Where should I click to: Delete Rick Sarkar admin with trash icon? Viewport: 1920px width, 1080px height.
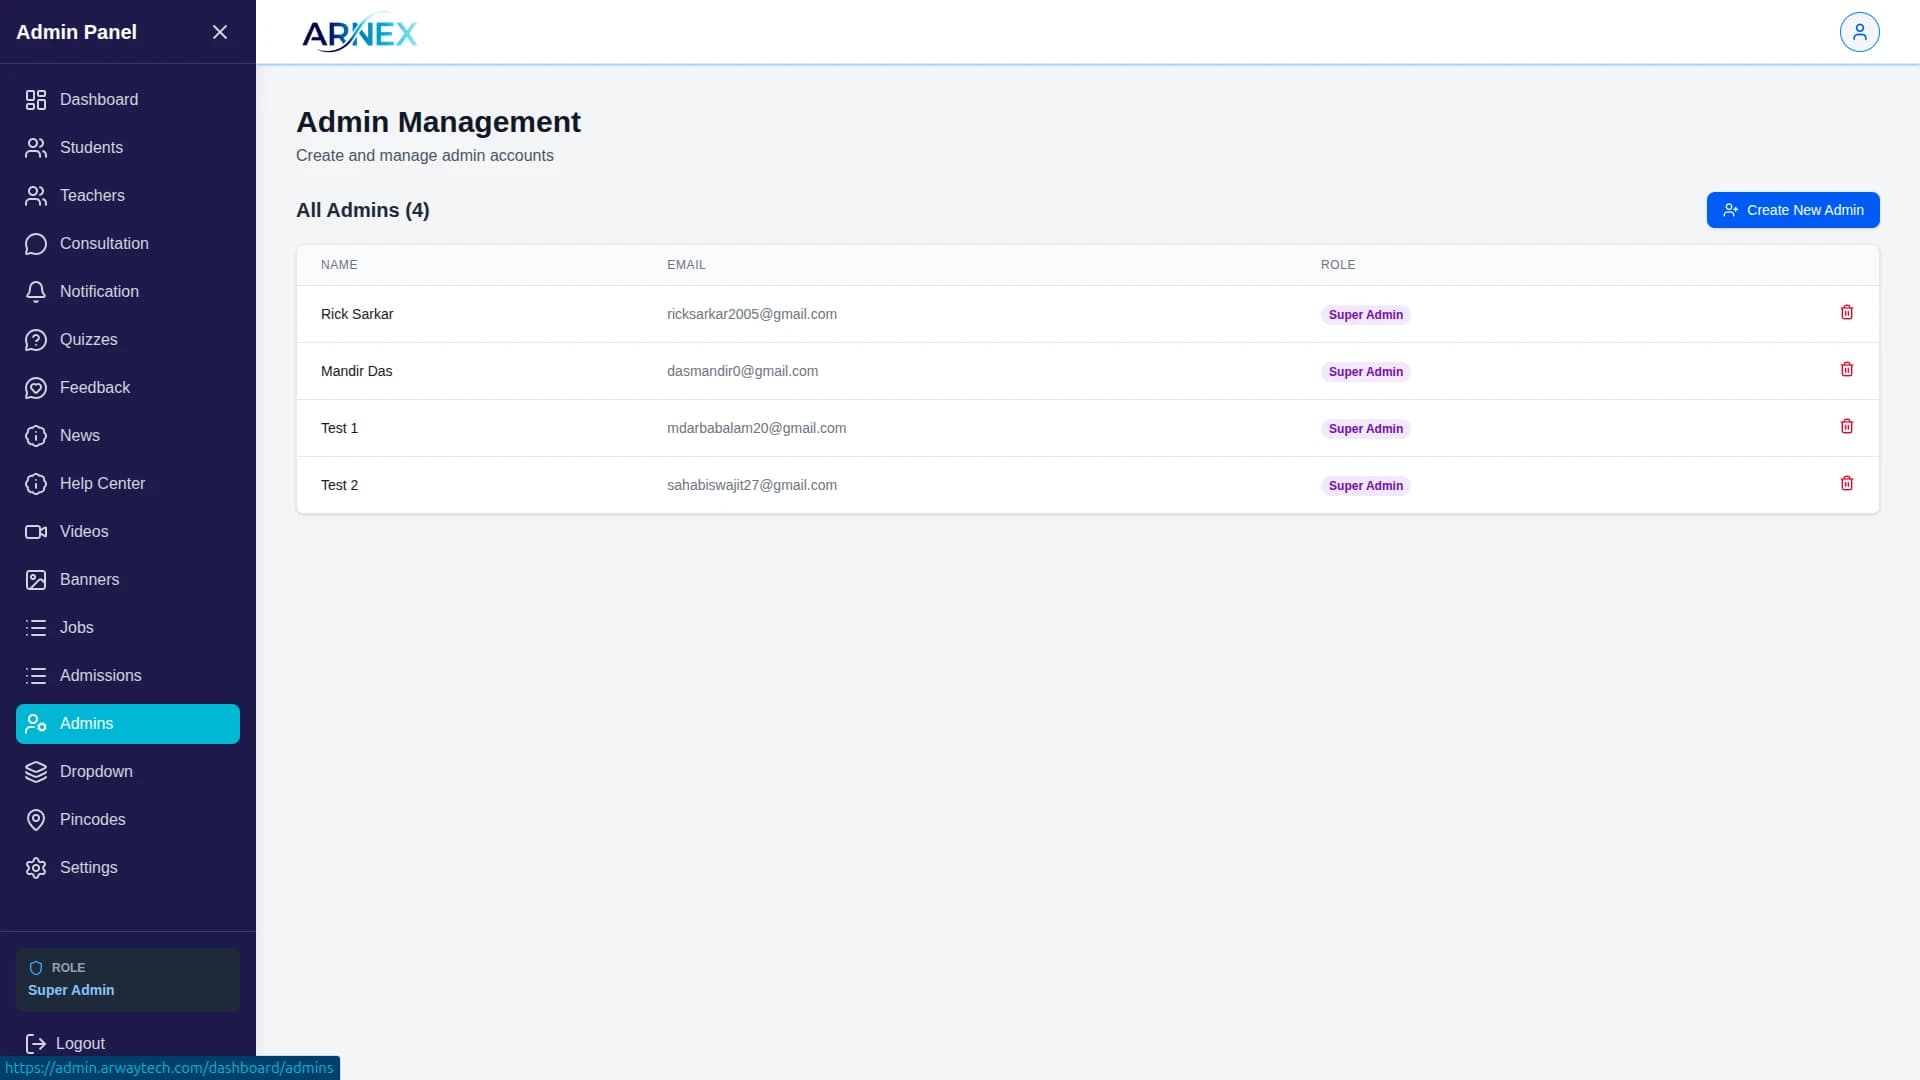coord(1846,313)
